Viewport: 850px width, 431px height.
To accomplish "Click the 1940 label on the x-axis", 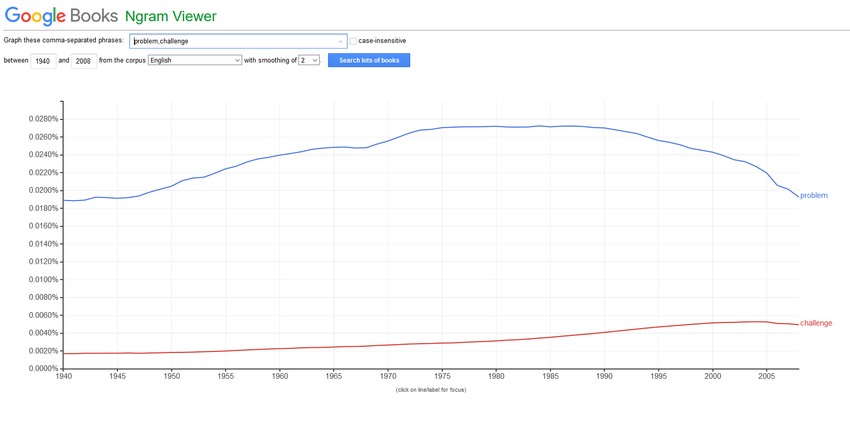I will 64,377.
